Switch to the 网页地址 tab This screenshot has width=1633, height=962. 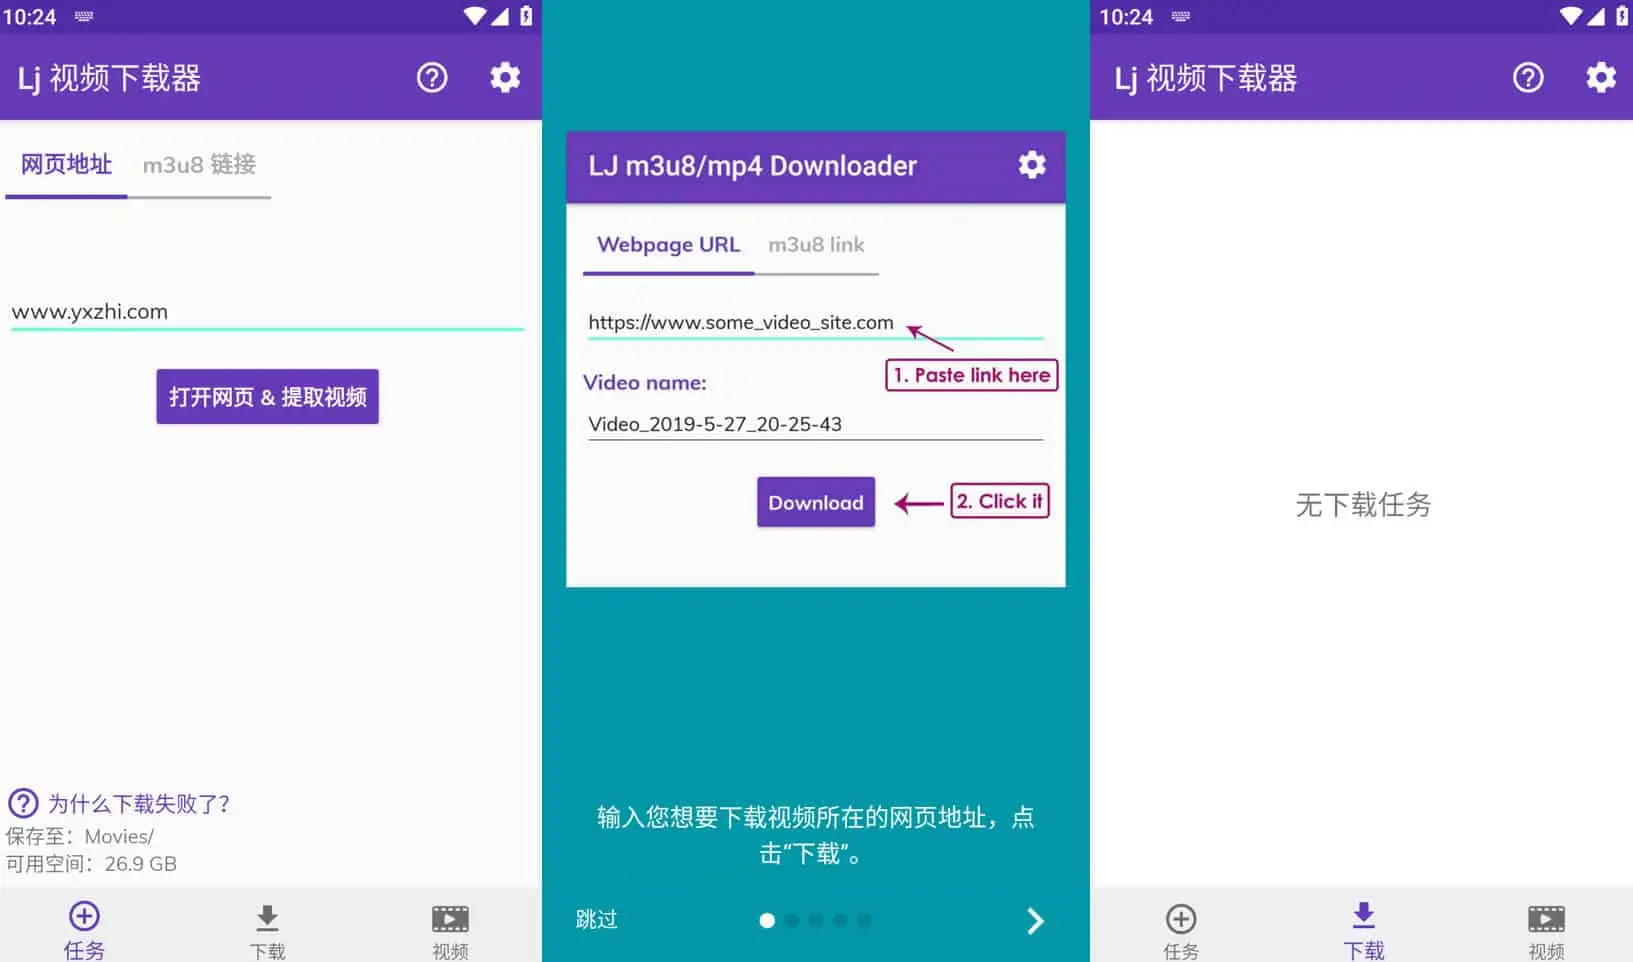(66, 166)
